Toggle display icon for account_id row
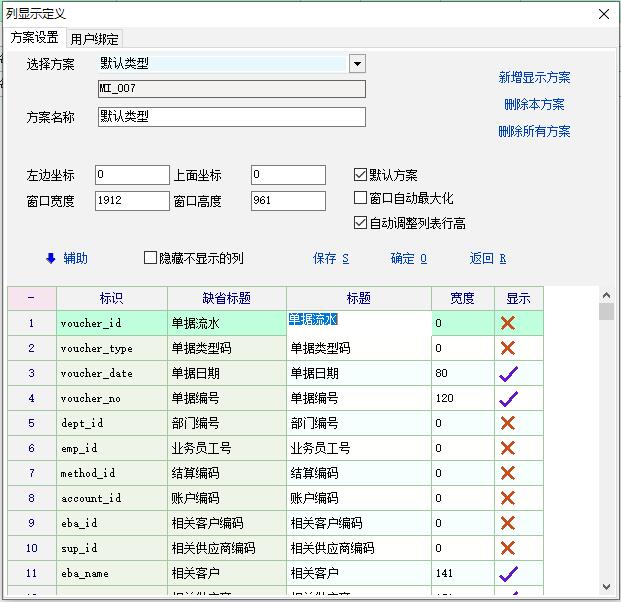621x602 pixels. coord(508,498)
